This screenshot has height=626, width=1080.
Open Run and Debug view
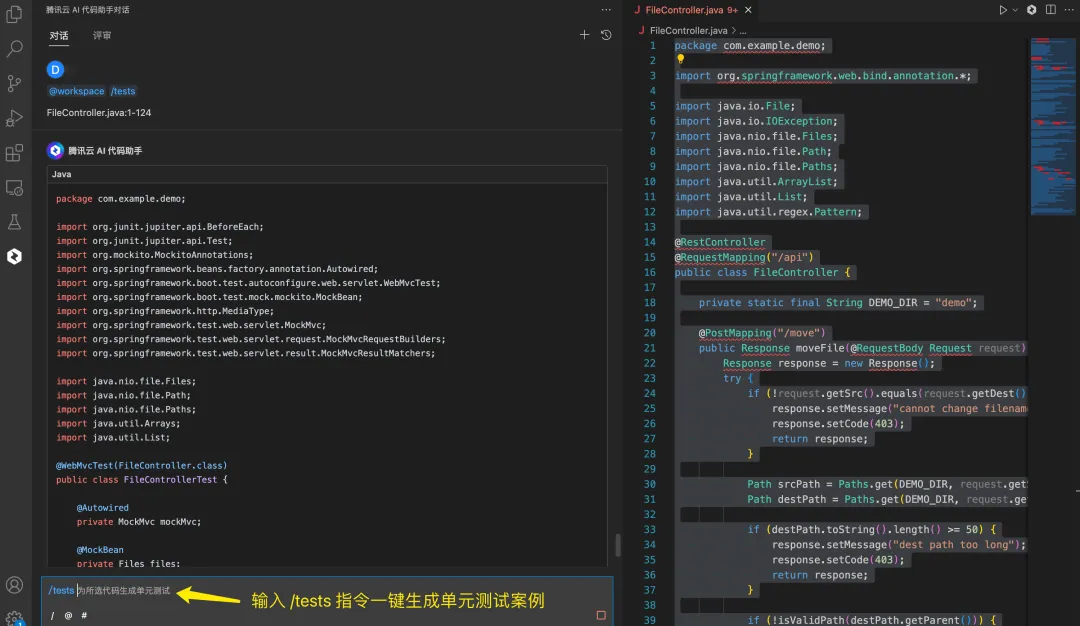(x=15, y=118)
